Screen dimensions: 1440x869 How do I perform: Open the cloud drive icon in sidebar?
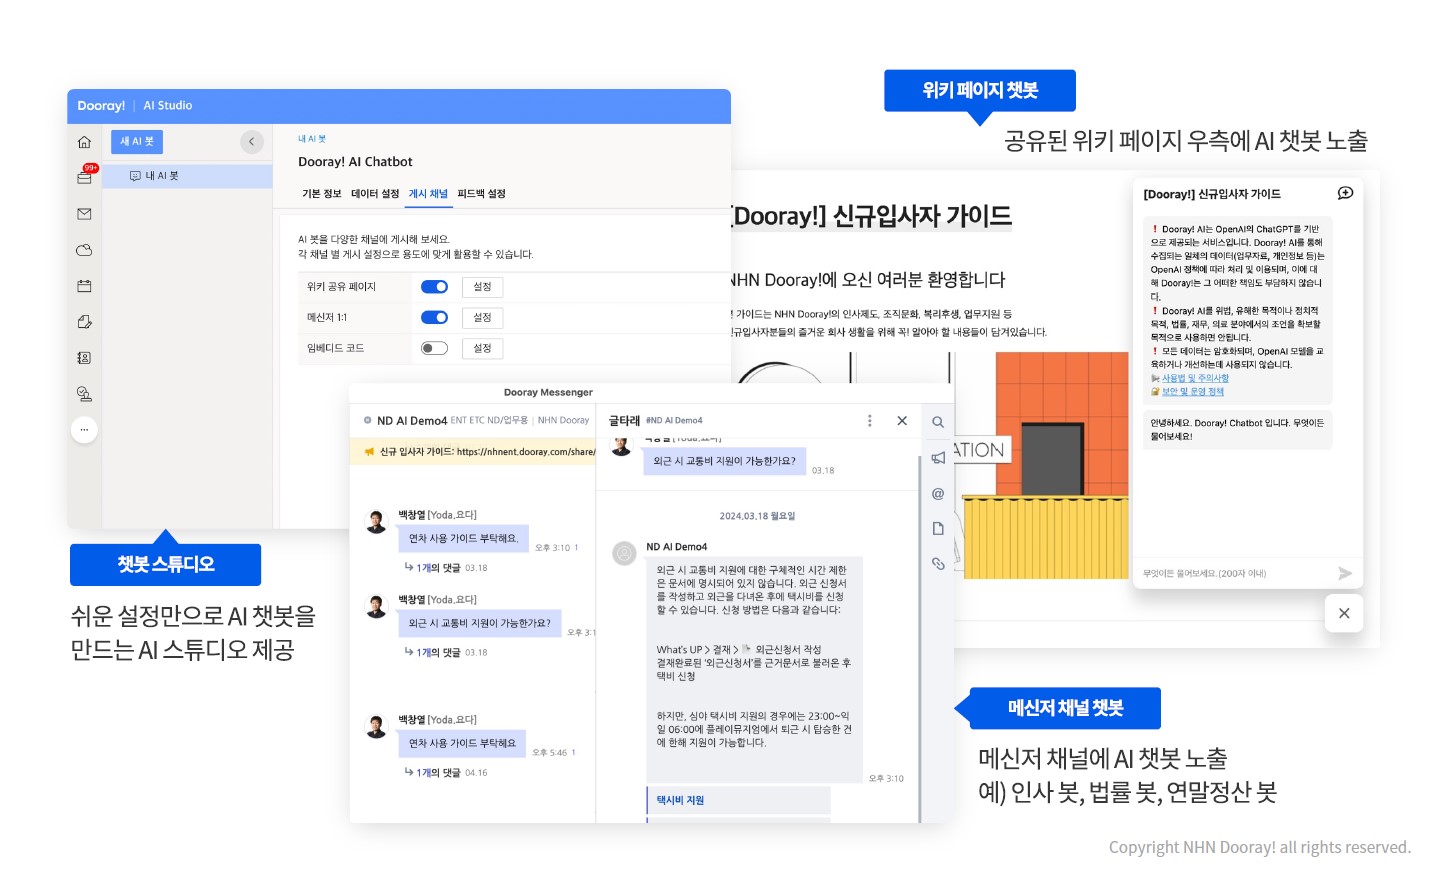coord(84,250)
